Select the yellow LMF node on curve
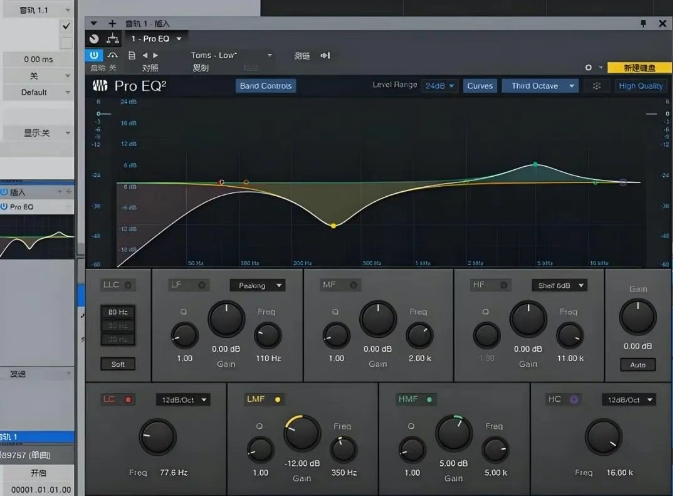This screenshot has height=496, width=673. (x=333, y=225)
